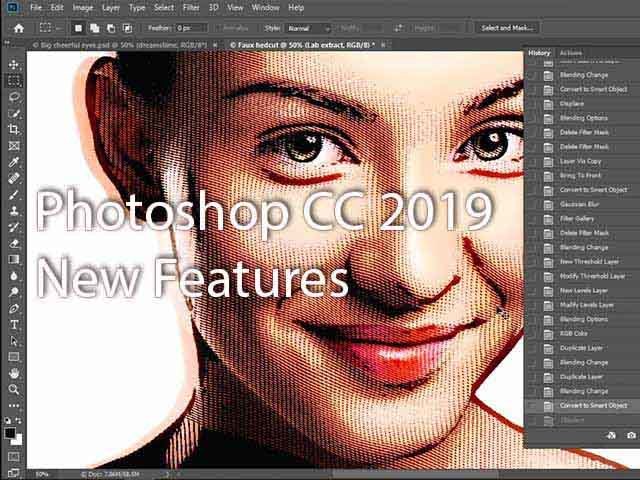Select the Move tool

pos(14,64)
